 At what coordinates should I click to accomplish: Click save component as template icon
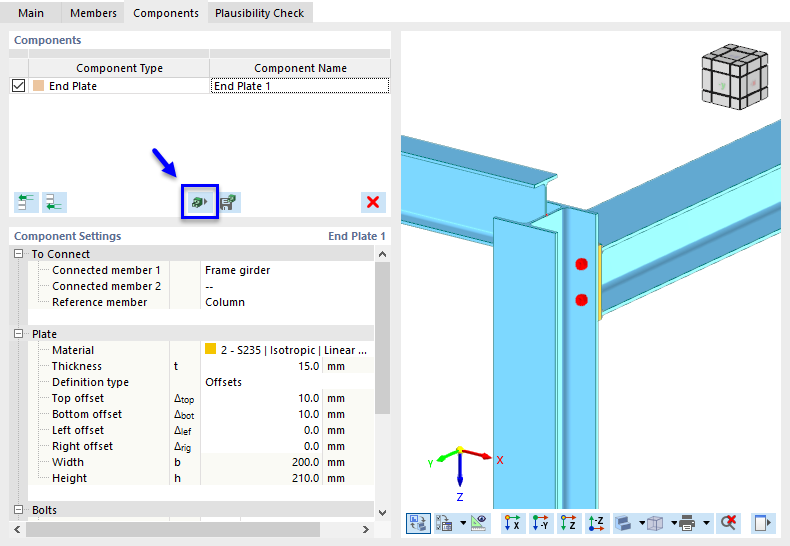click(x=229, y=202)
